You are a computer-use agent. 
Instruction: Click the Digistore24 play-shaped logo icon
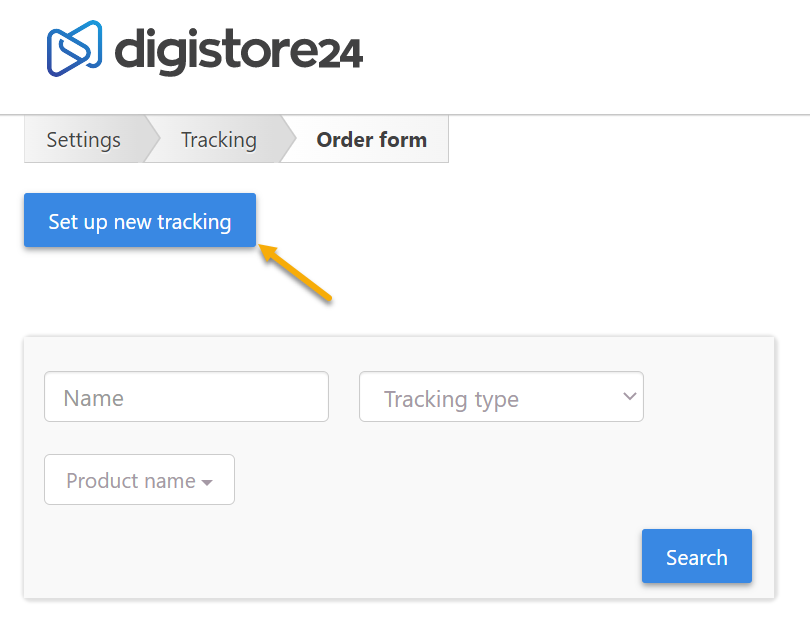(74, 49)
